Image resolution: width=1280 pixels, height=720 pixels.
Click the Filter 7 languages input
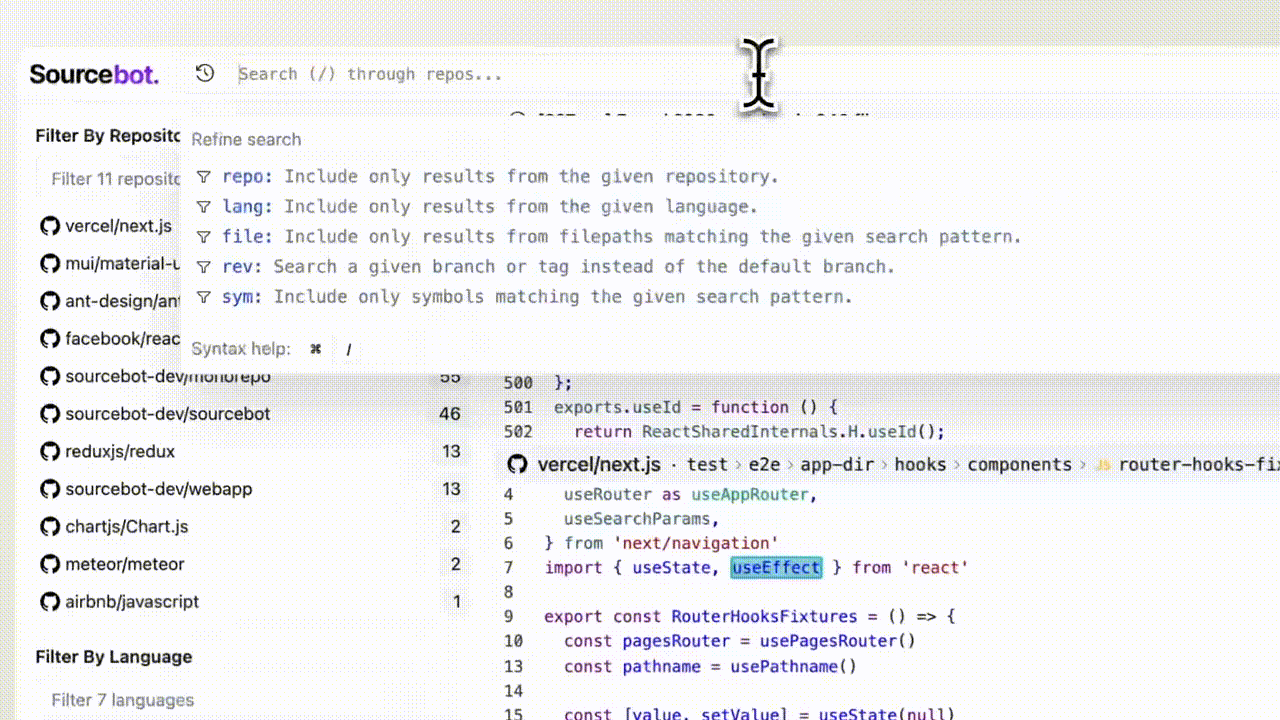pyautogui.click(x=122, y=700)
